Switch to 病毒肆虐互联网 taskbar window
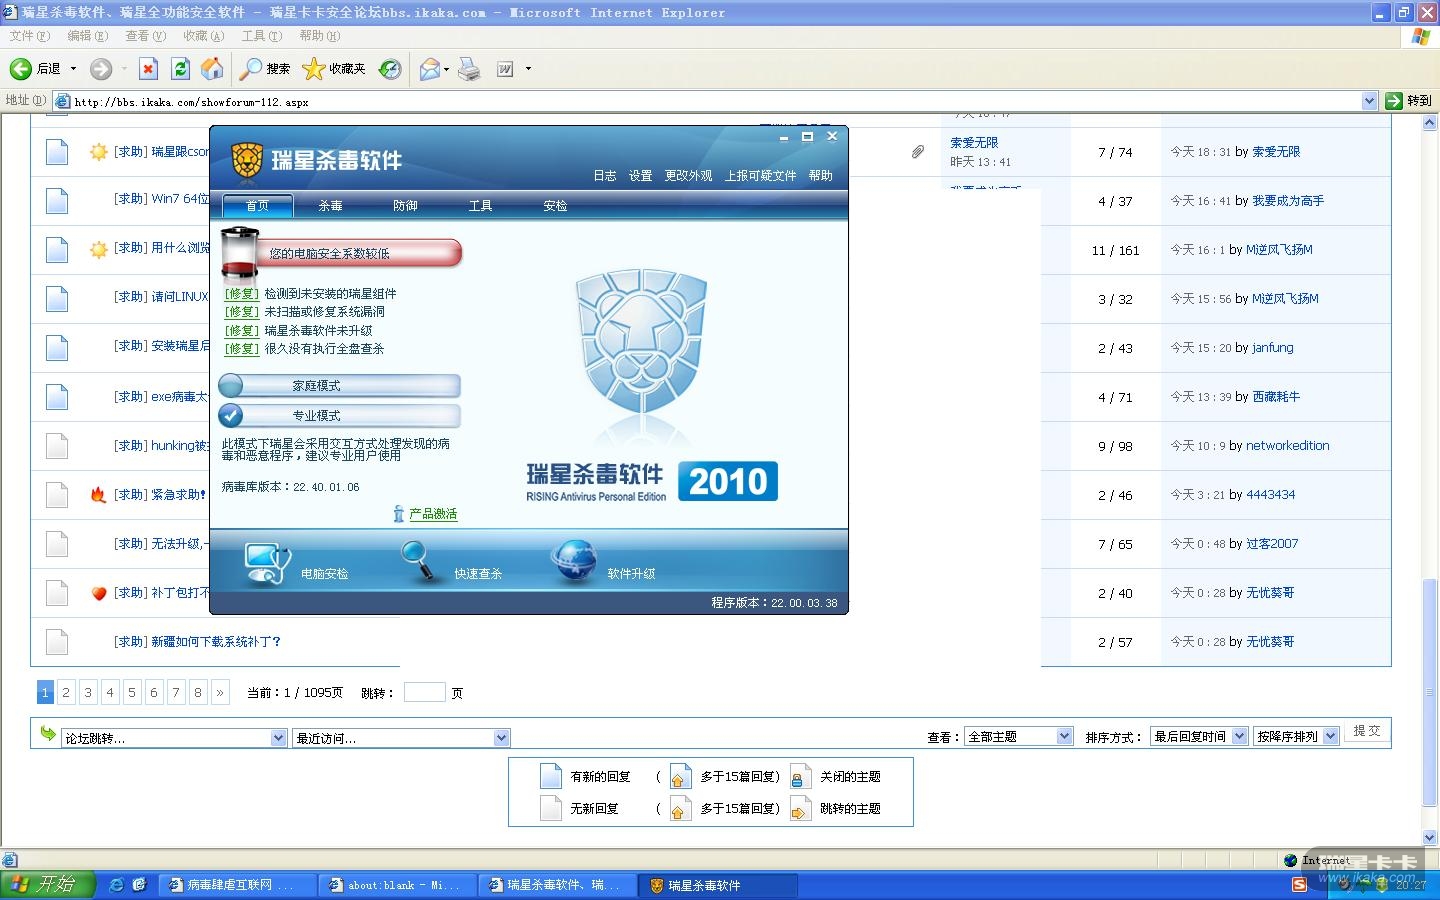Viewport: 1440px width, 900px height. [237, 885]
